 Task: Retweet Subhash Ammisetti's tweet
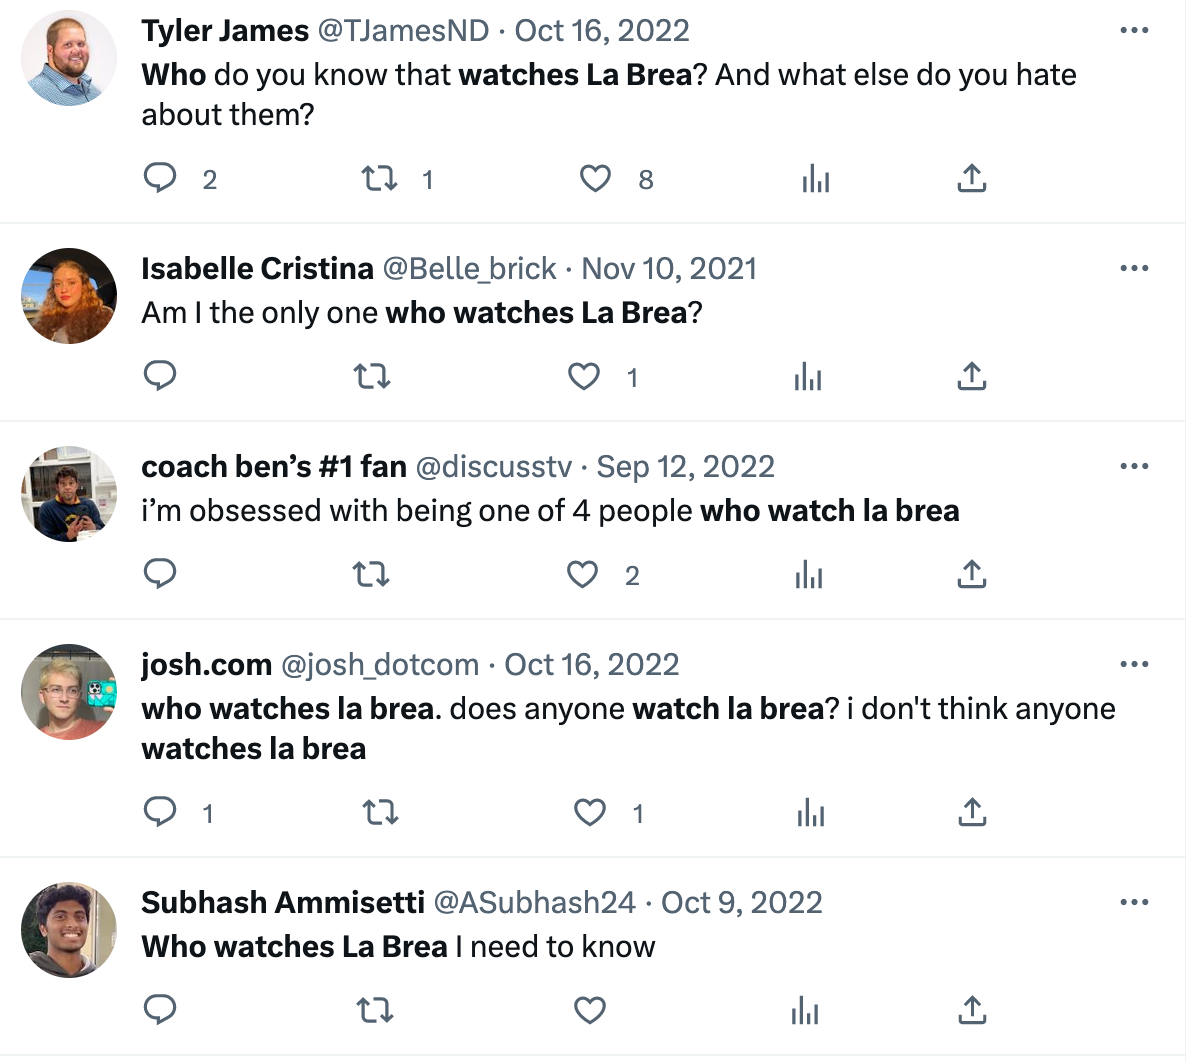374,1010
